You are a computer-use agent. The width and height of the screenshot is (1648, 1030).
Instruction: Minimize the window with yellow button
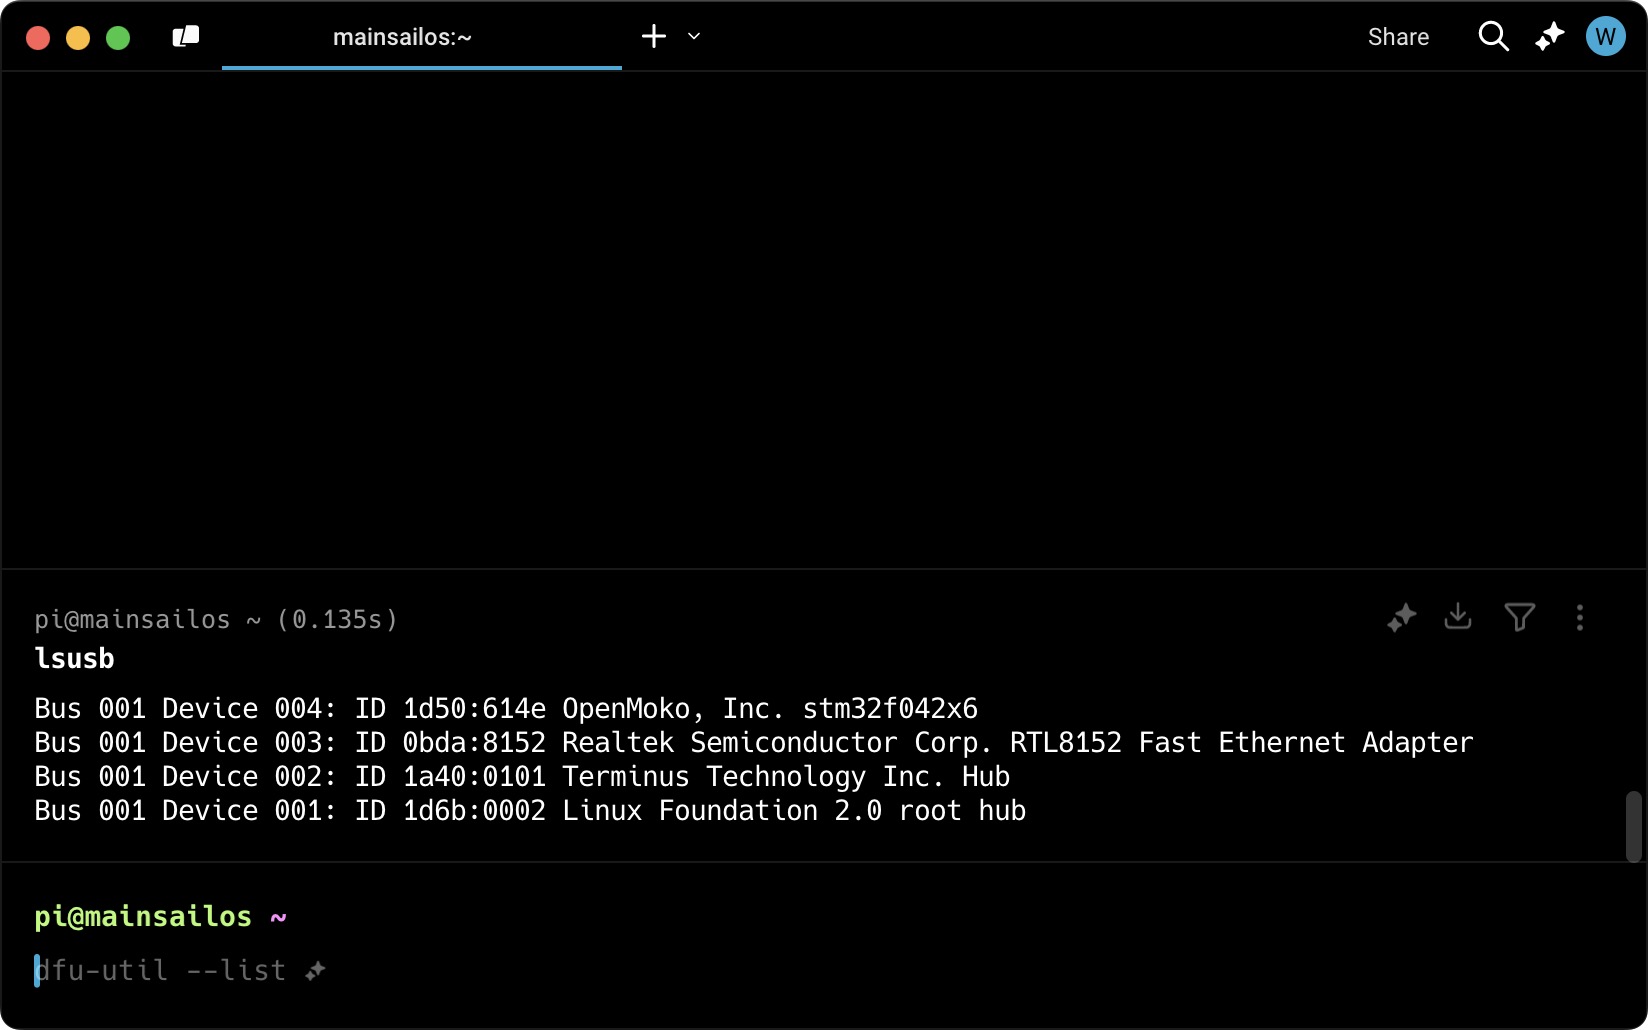78,38
